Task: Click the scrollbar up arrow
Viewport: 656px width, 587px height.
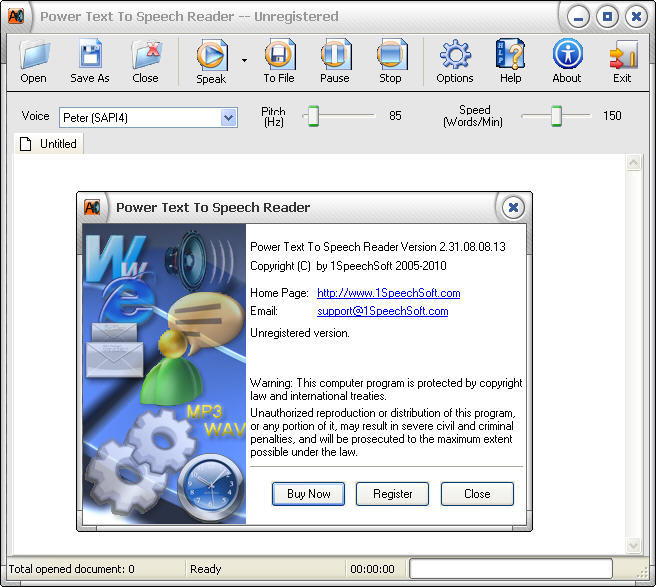Action: click(x=633, y=162)
